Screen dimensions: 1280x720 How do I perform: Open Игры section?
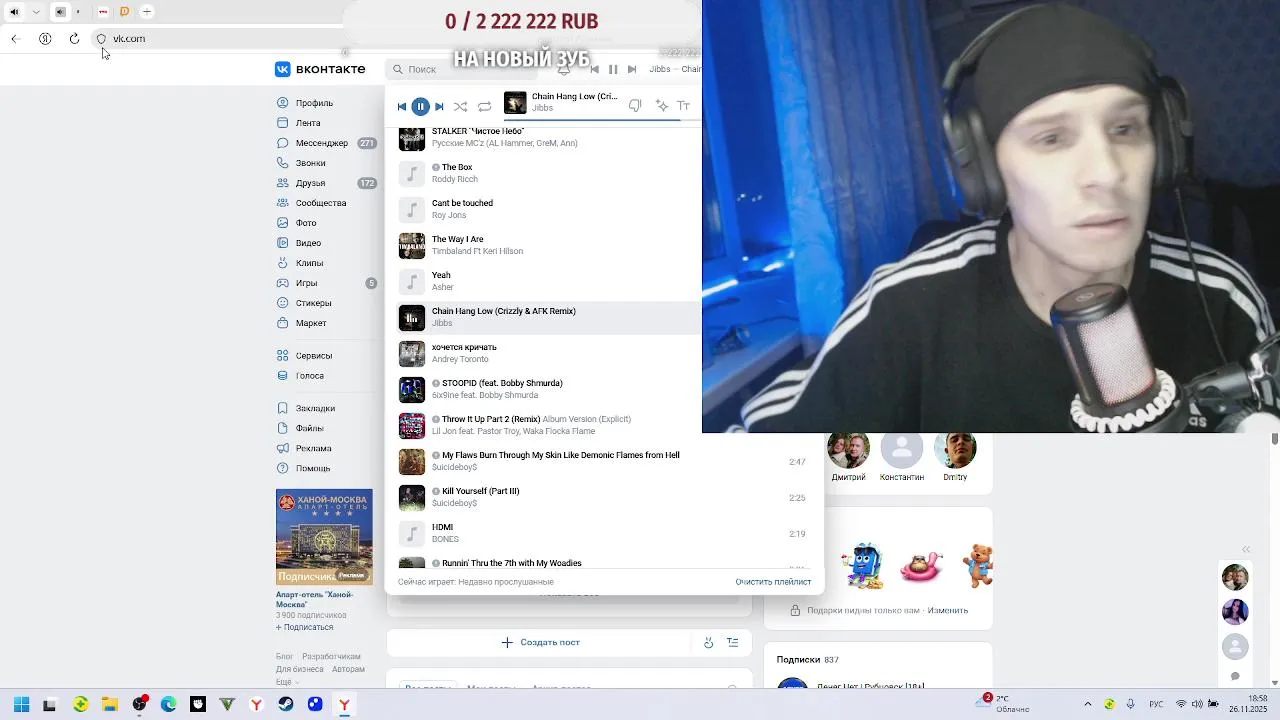(306, 283)
